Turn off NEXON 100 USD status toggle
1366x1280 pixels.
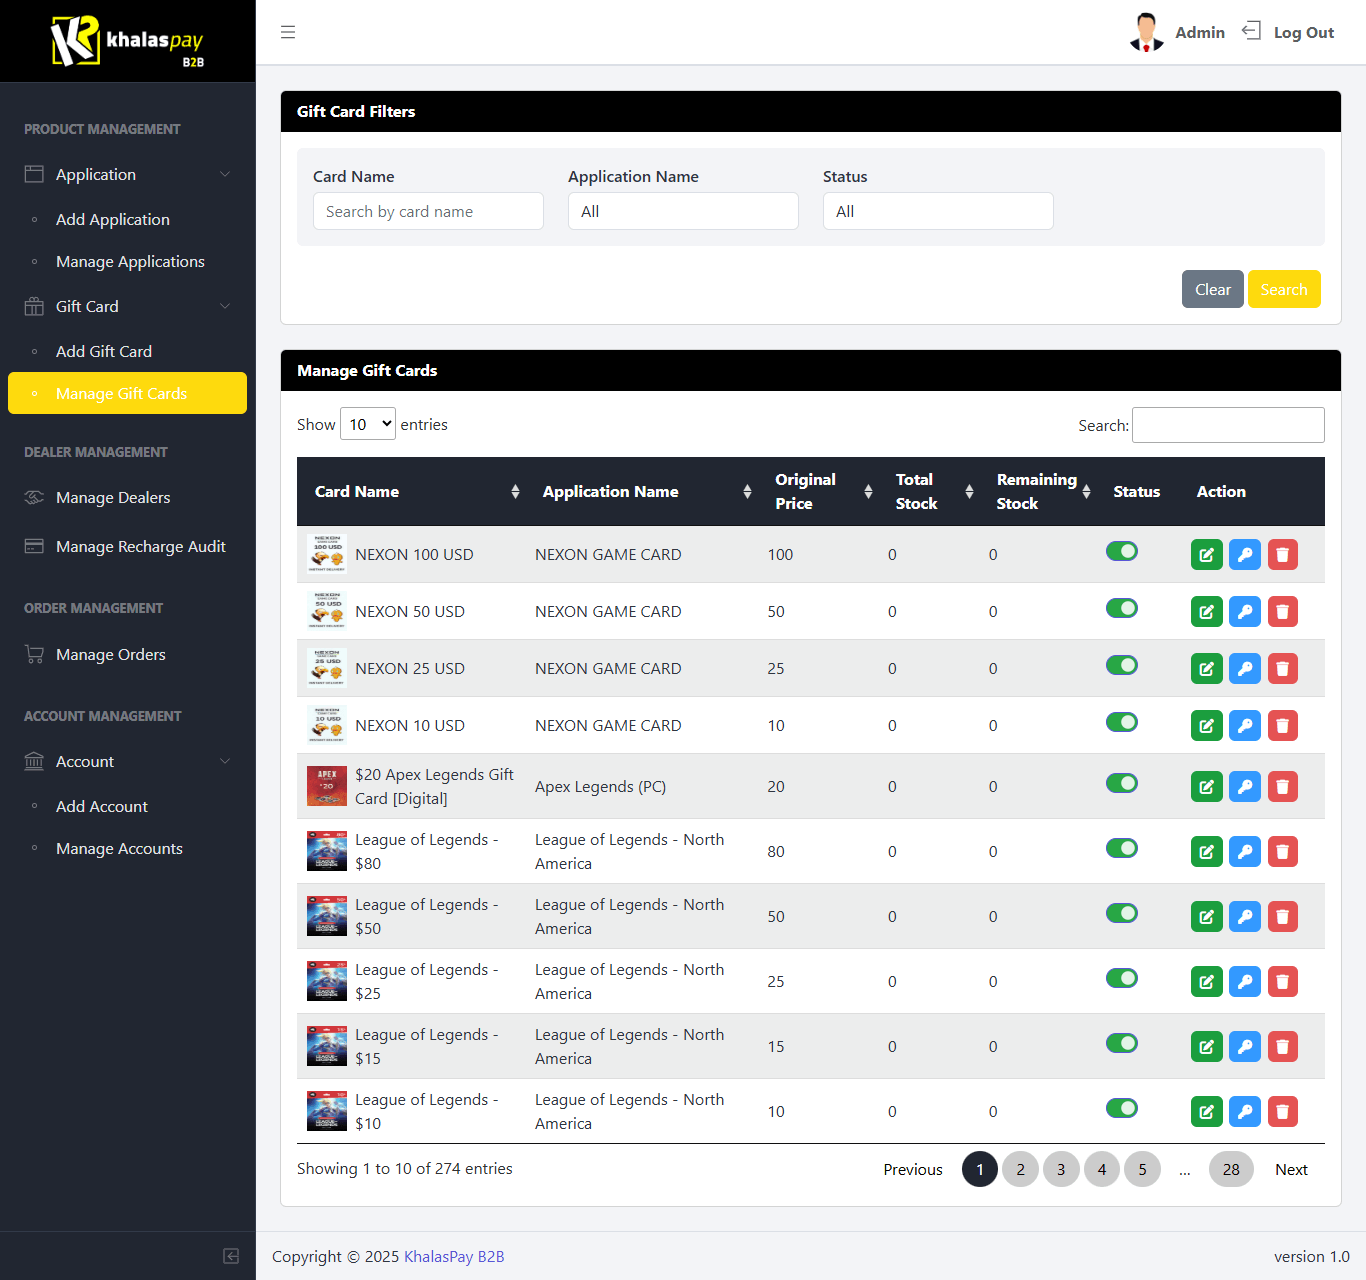tap(1121, 552)
